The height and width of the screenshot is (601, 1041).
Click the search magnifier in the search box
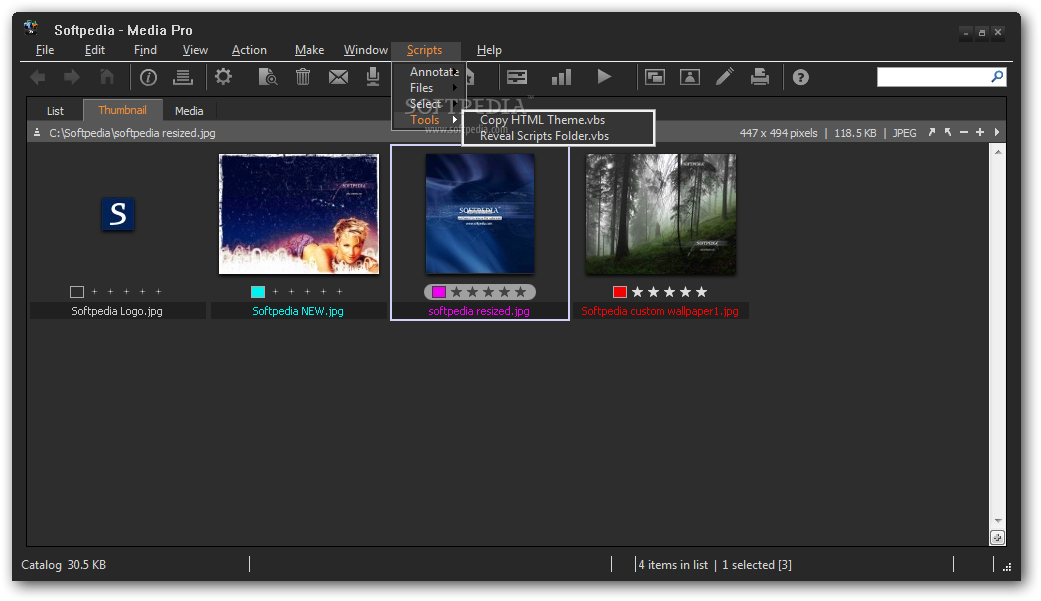click(997, 77)
